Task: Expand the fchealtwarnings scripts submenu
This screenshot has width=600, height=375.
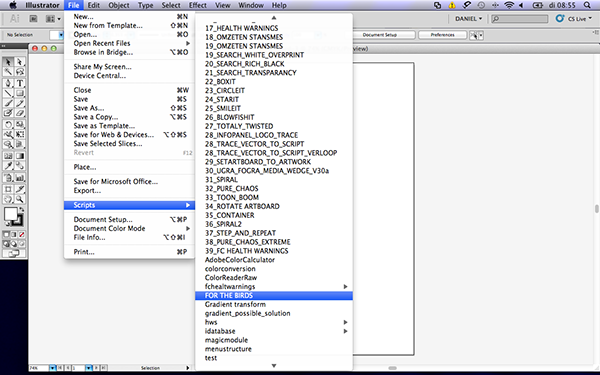Action: coord(345,287)
